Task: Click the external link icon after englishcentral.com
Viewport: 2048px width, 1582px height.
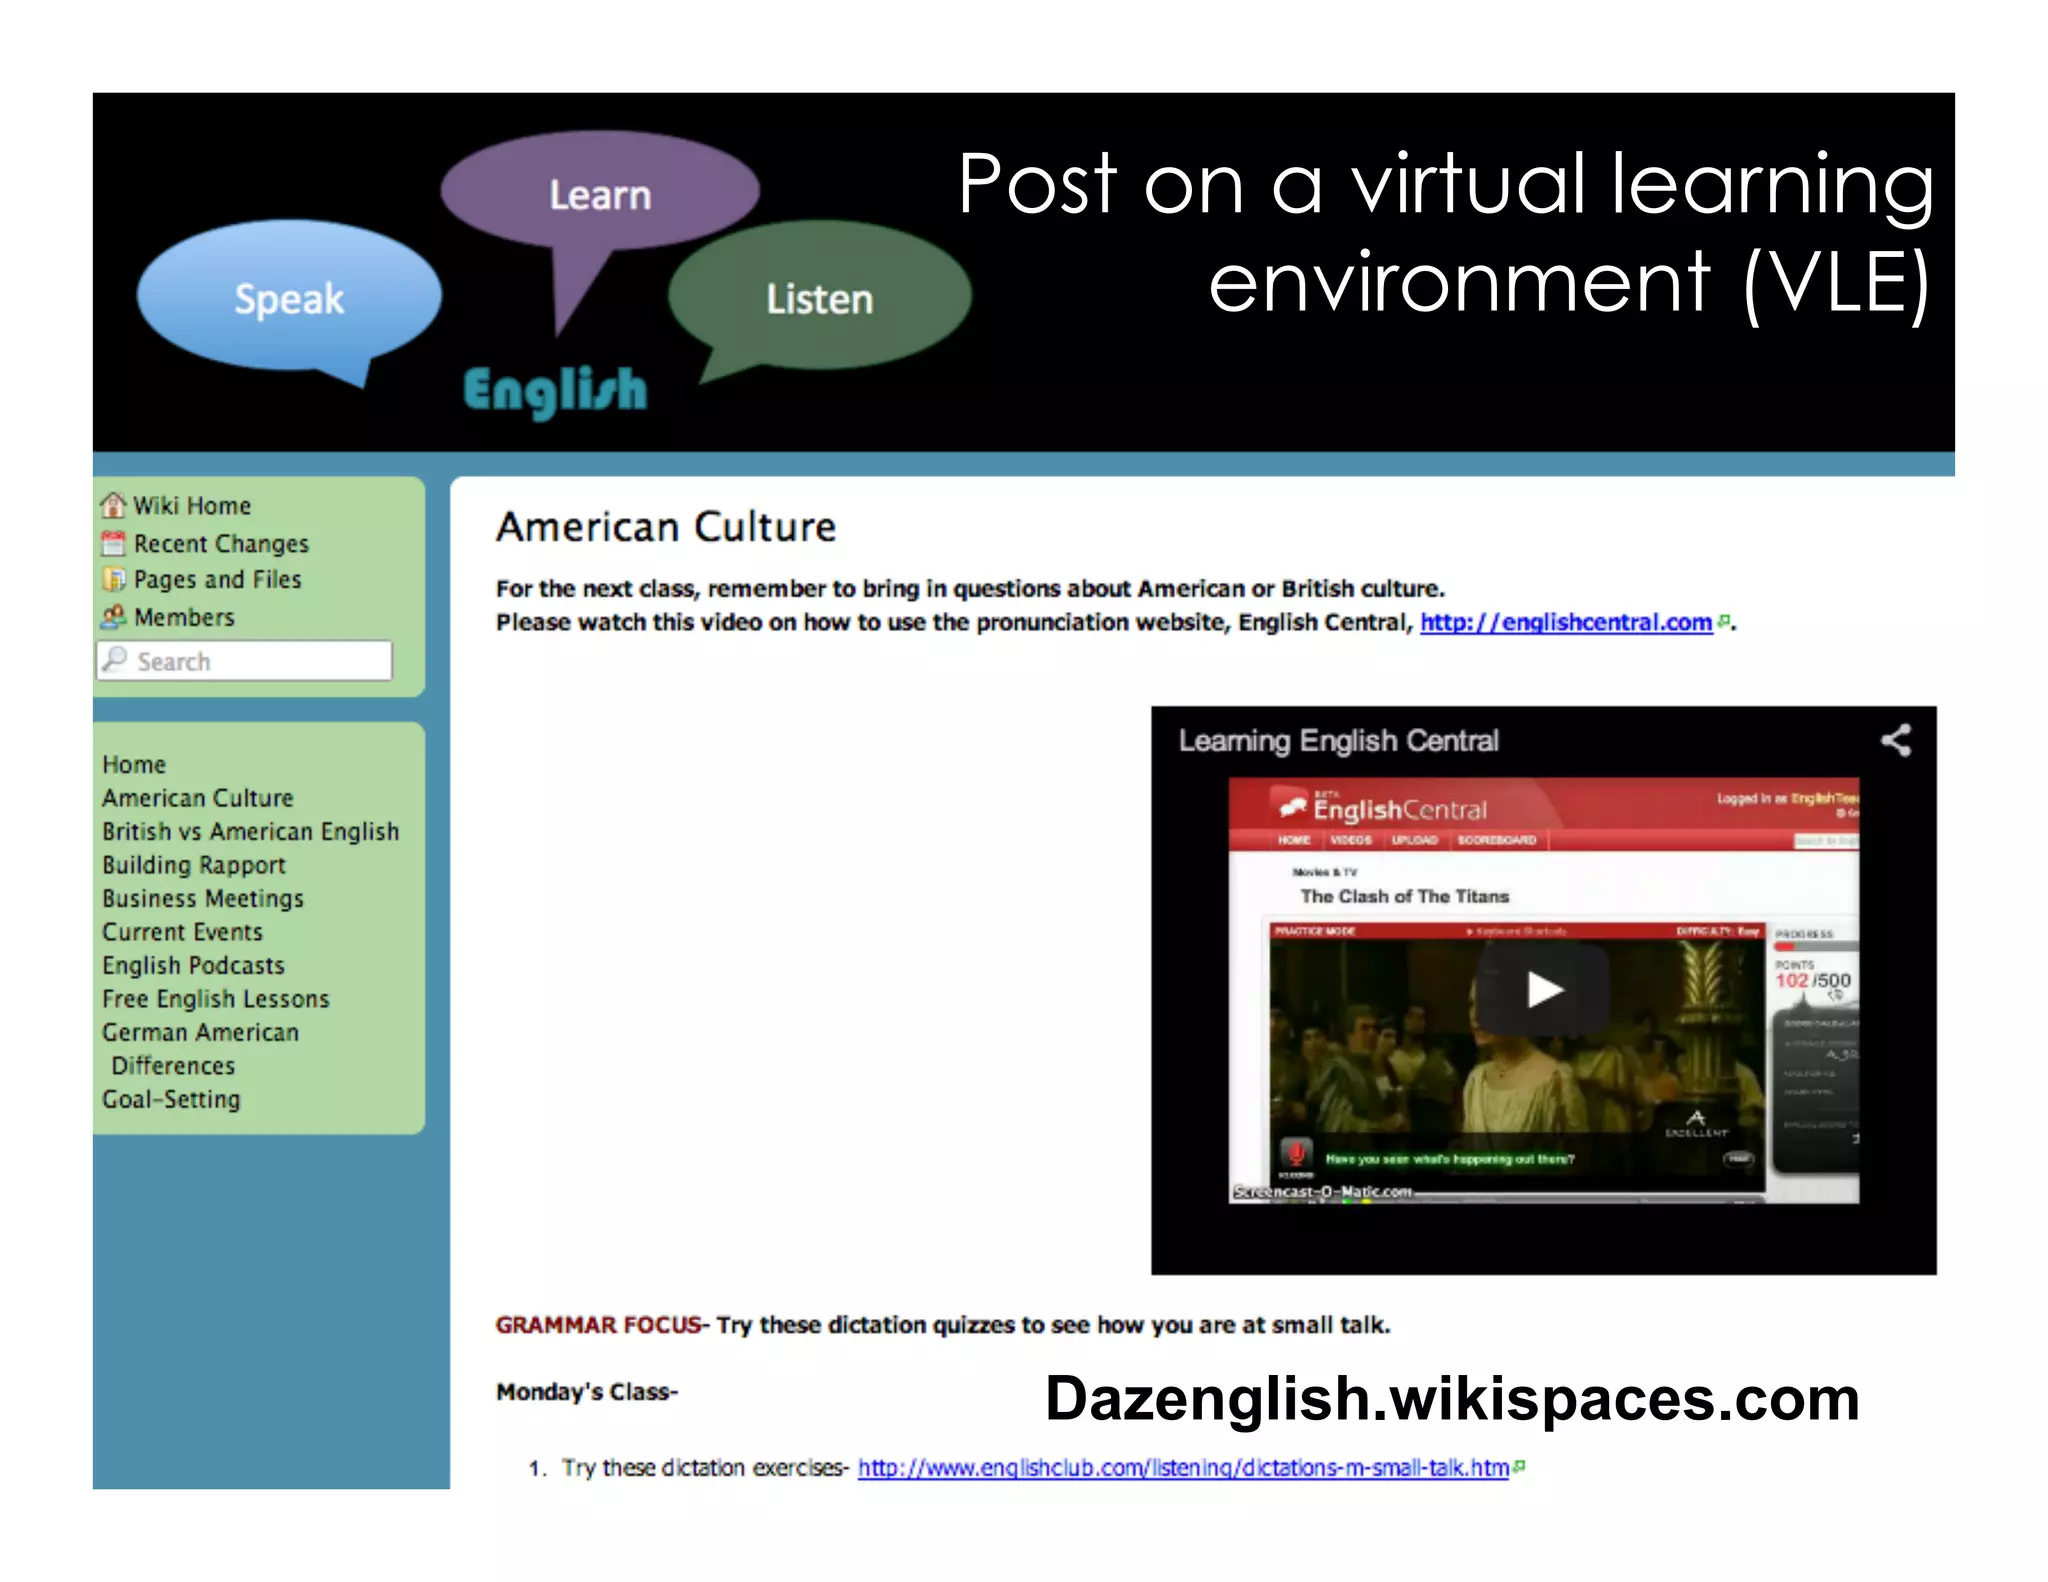Action: [1723, 621]
